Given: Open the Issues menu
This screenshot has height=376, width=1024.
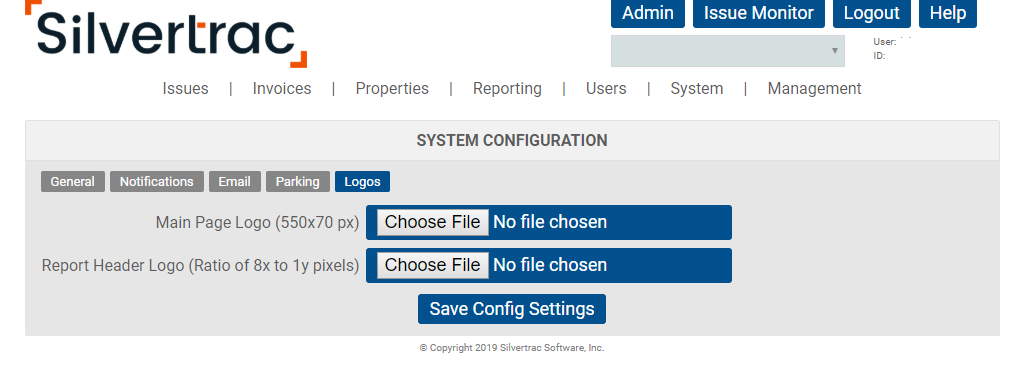Looking at the screenshot, I should tap(185, 89).
